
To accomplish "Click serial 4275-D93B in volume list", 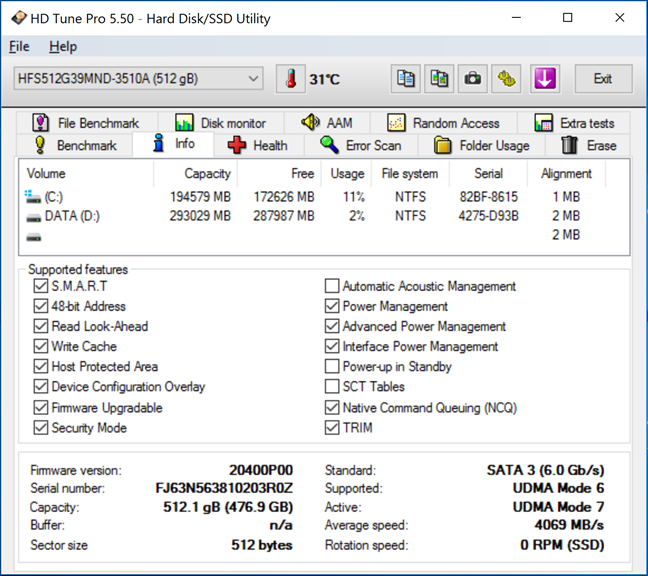I will (x=488, y=216).
